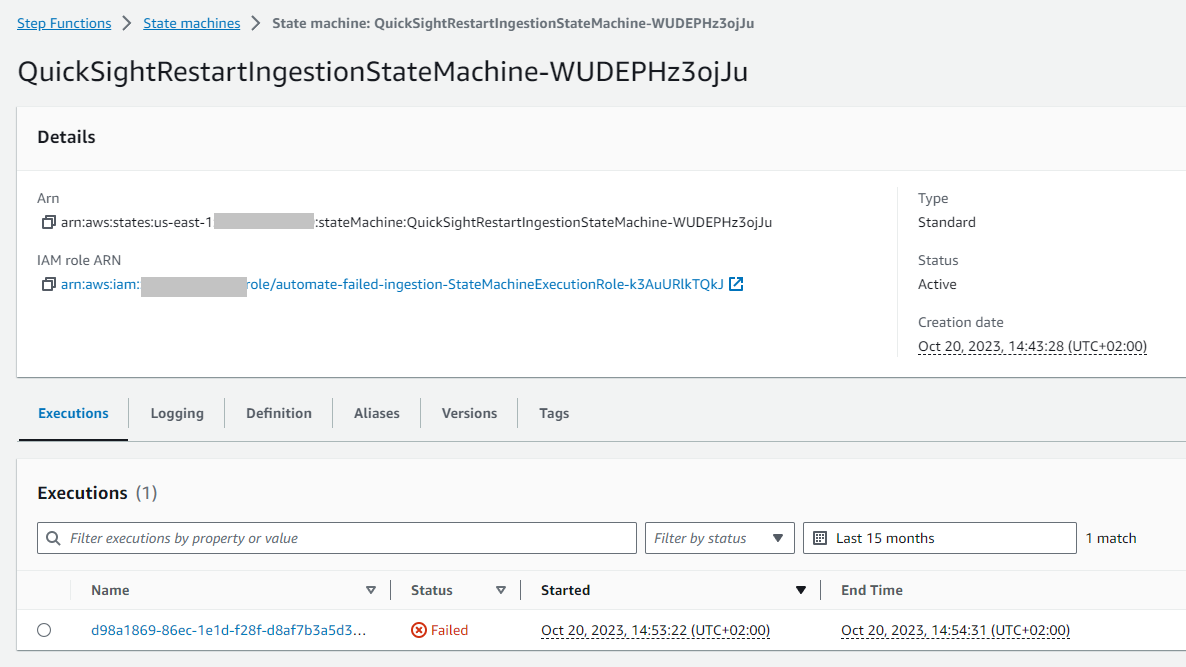The width and height of the screenshot is (1186, 667).
Task: Click the Failed status text
Action: click(449, 630)
